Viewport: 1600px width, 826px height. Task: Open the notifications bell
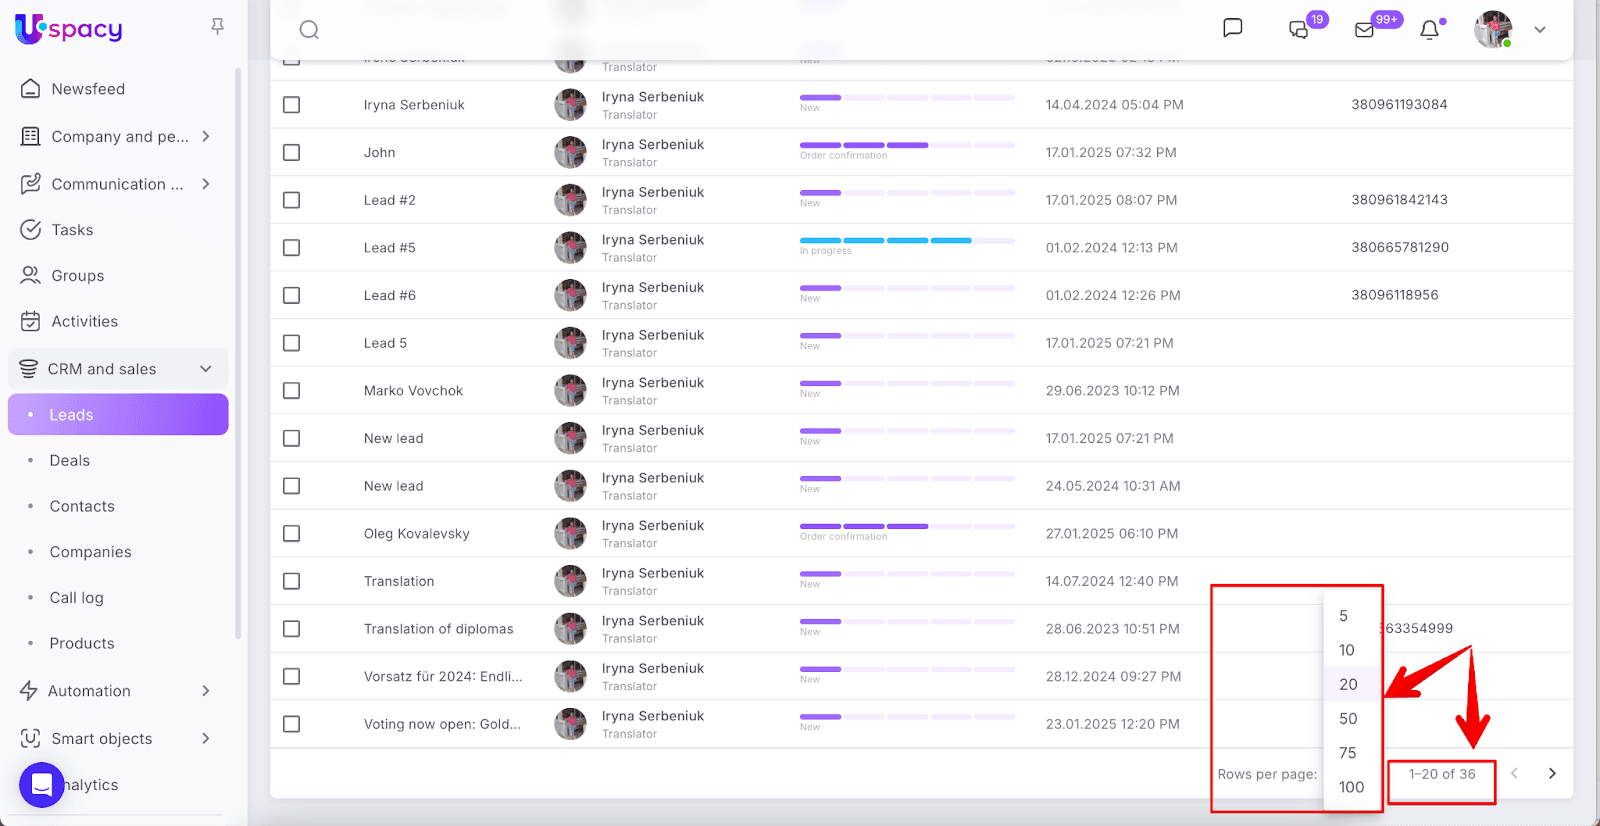tap(1429, 30)
